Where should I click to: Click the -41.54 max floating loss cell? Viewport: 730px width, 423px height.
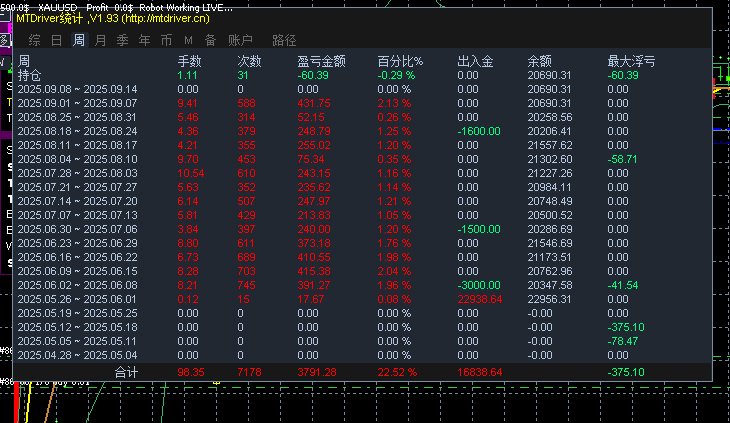point(622,285)
